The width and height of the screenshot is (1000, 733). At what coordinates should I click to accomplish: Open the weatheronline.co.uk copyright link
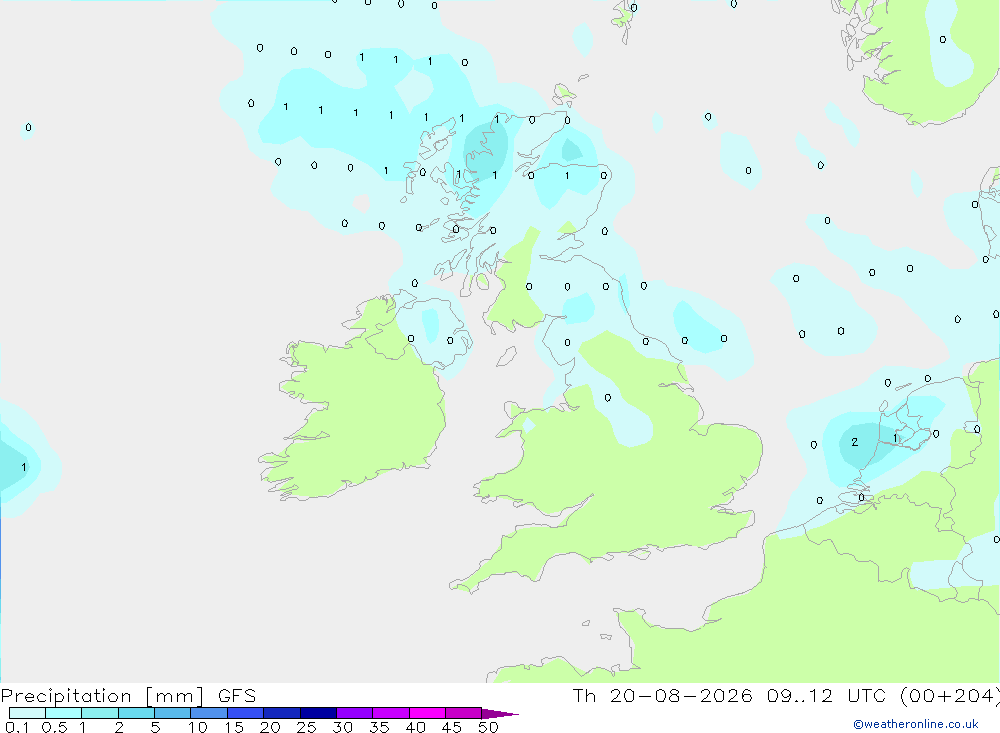click(x=916, y=724)
